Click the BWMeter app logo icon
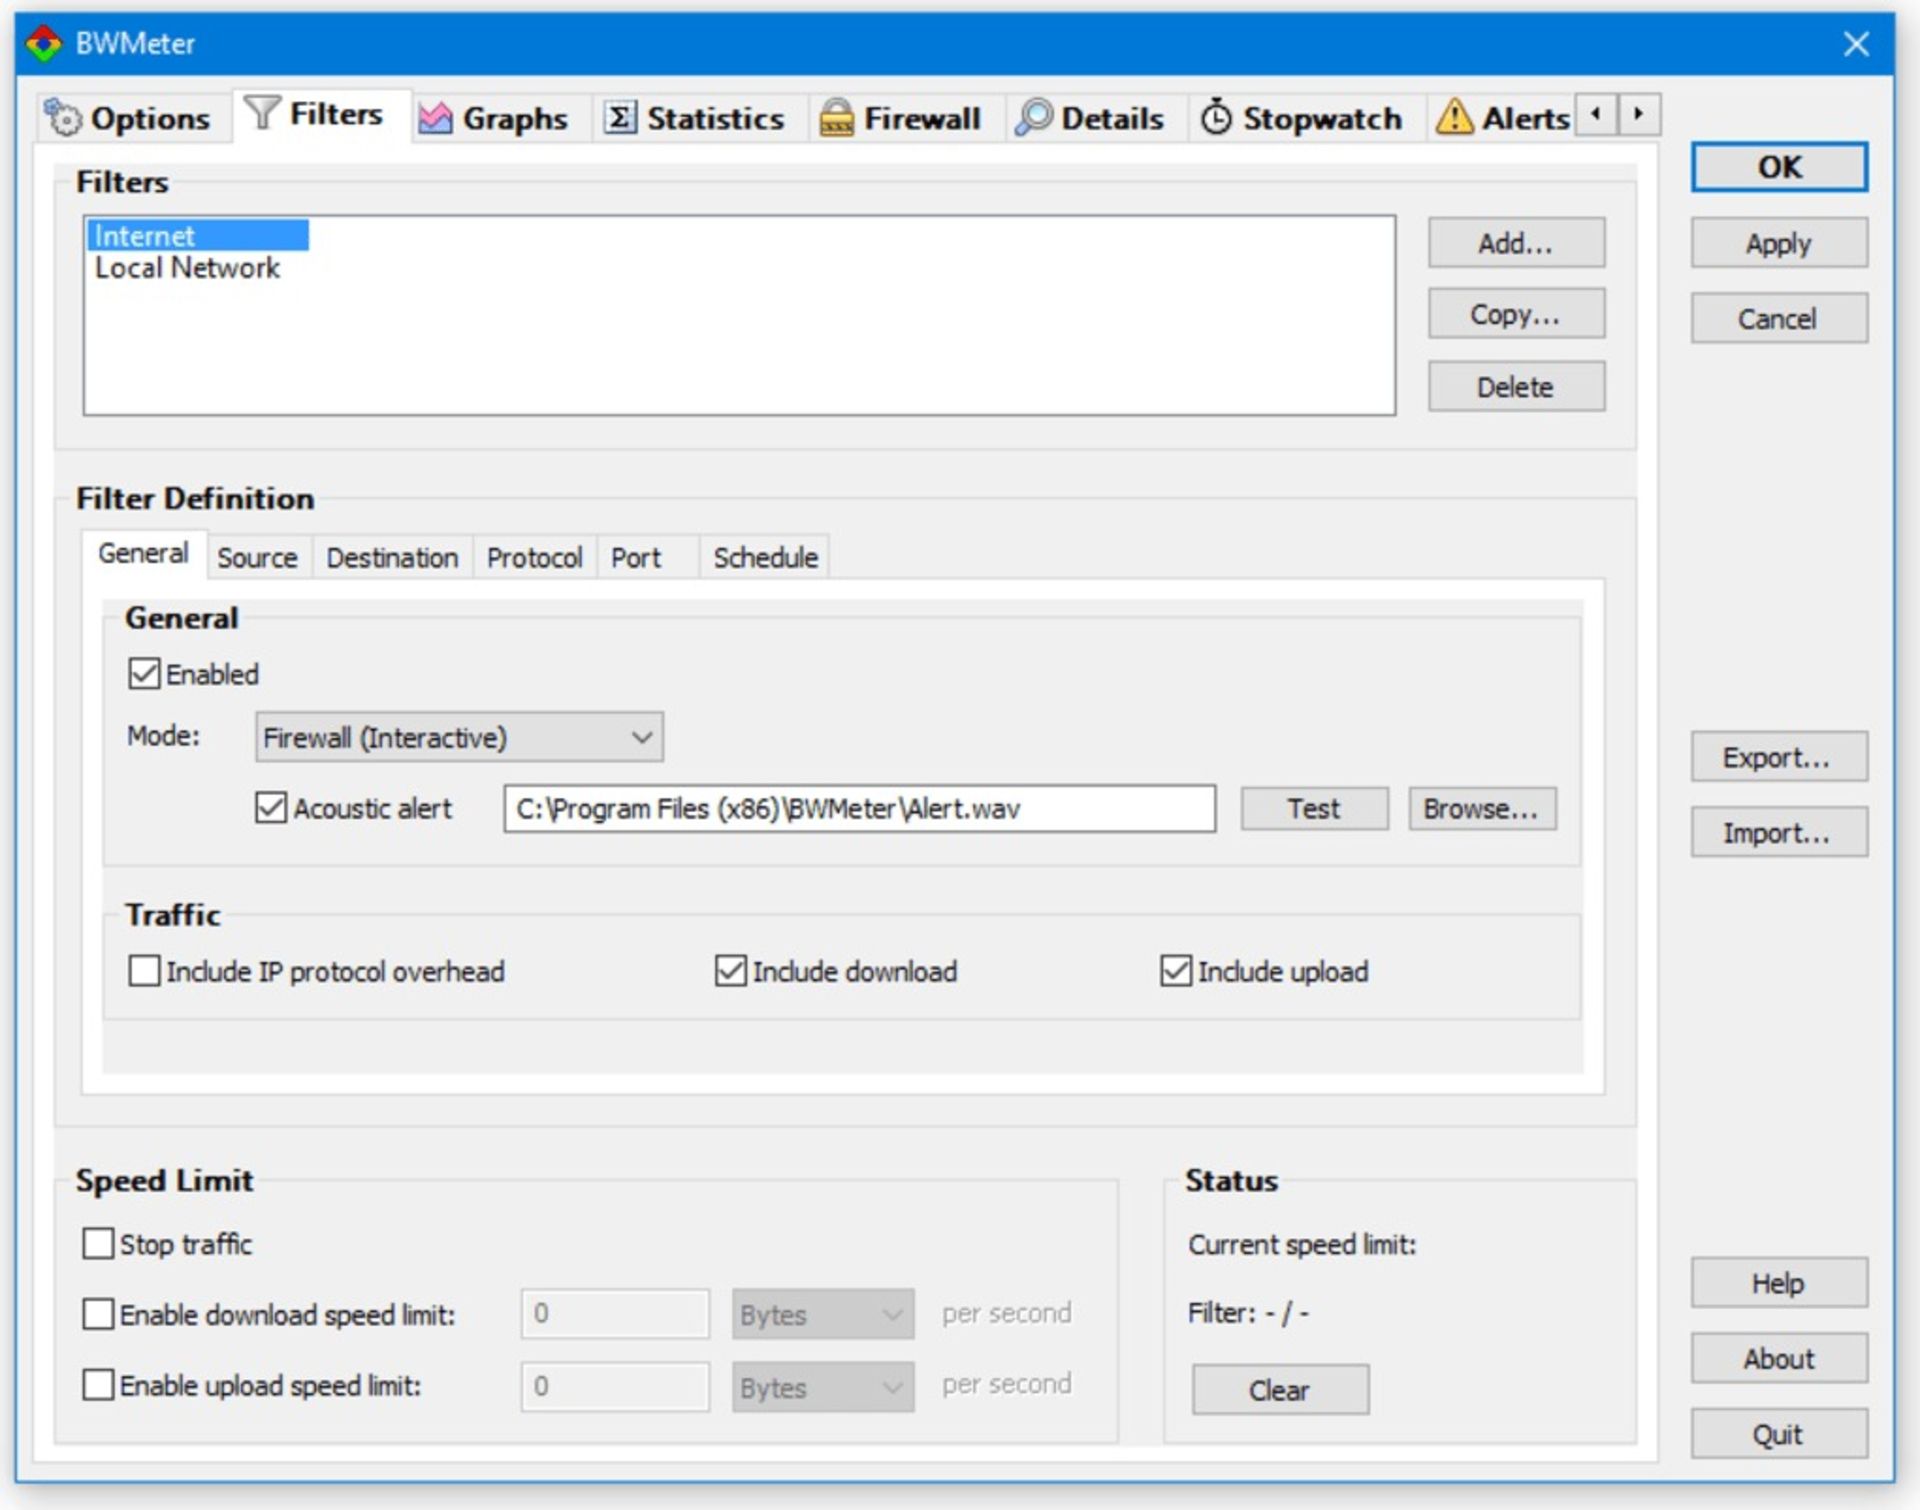Screen dimensions: 1920x1510 (x=44, y=44)
